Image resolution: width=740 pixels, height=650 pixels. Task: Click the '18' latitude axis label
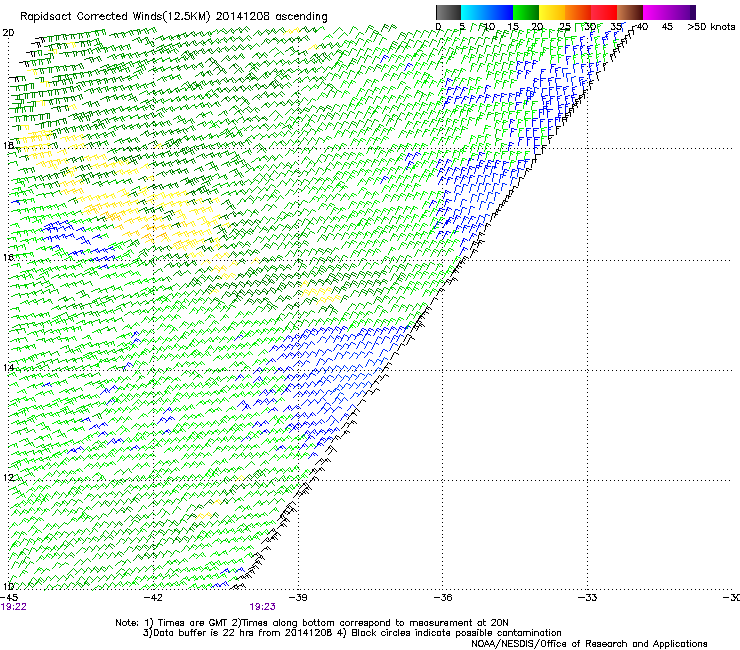click(8, 145)
